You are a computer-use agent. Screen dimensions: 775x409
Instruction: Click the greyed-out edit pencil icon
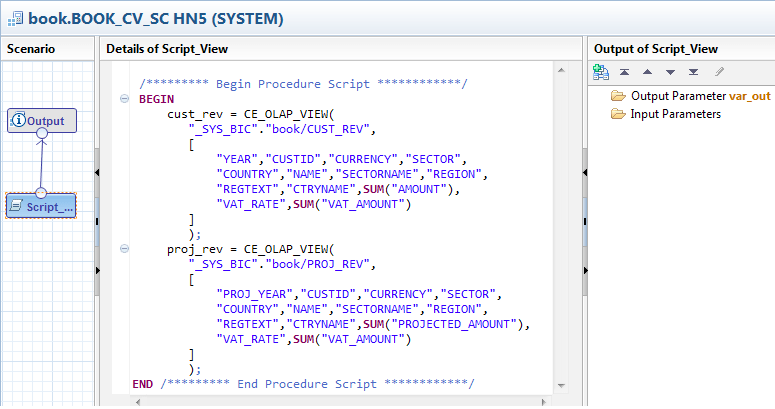tap(719, 72)
